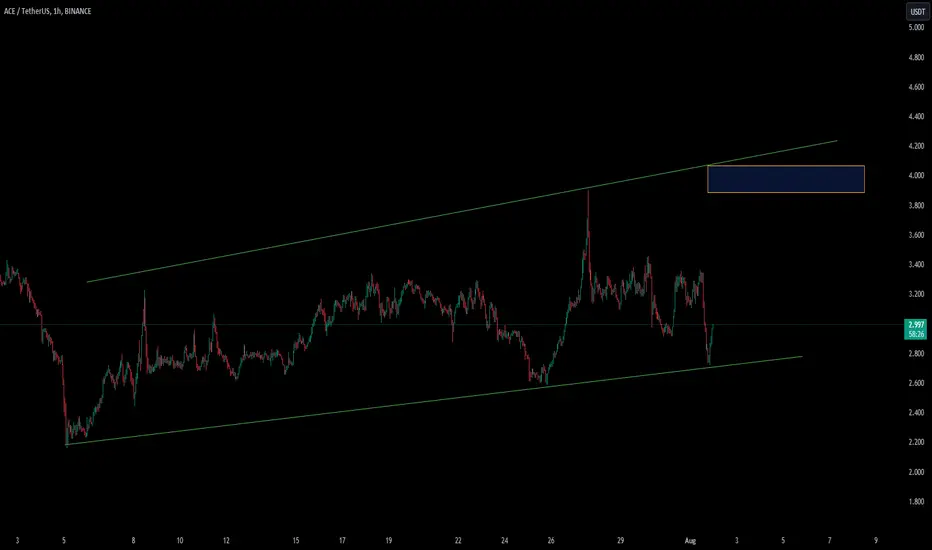Click the 3.400 price axis label
This screenshot has height=550, width=932.
coord(916,264)
